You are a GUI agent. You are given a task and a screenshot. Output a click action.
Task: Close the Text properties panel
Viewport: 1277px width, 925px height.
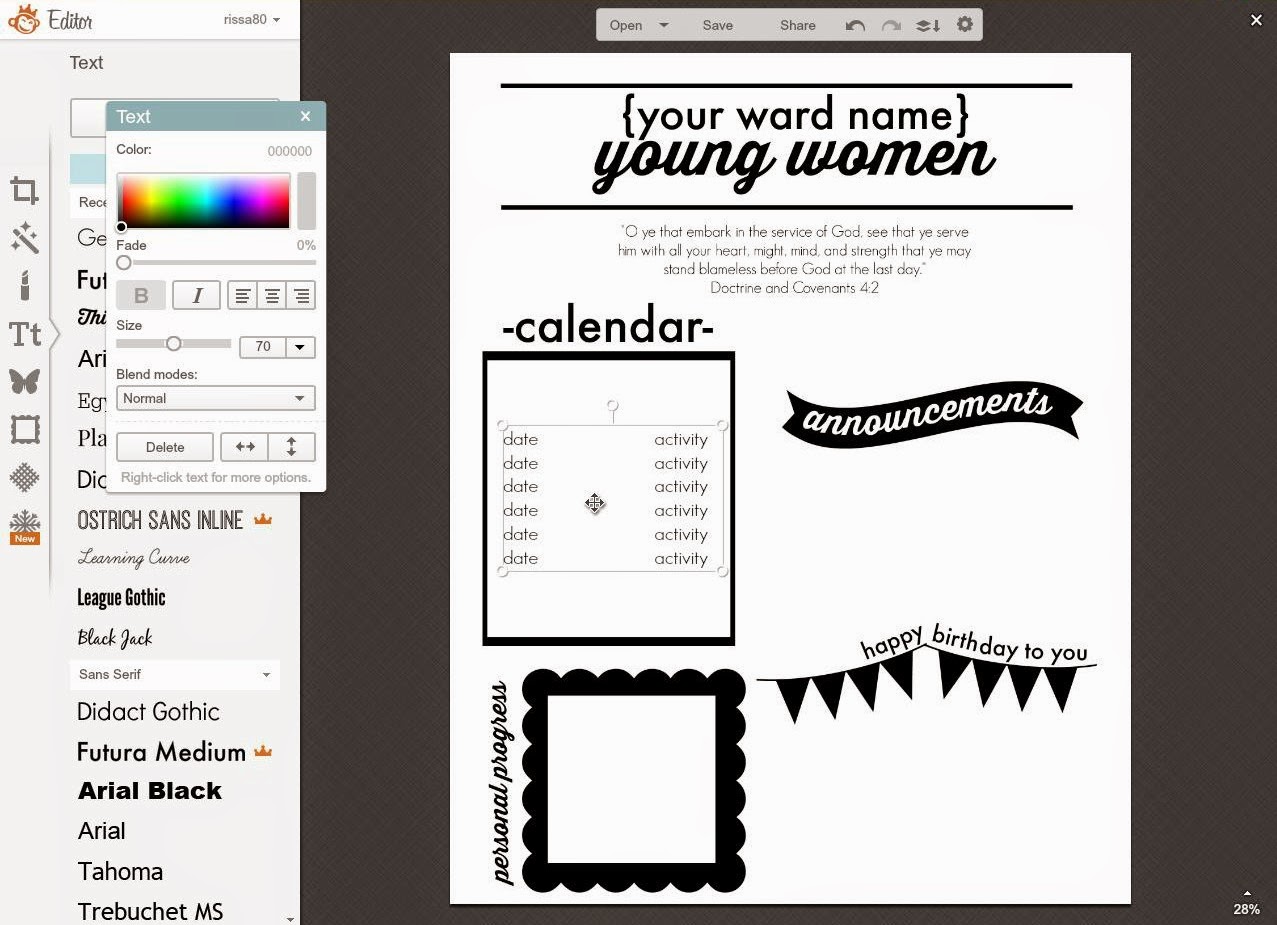[x=305, y=117]
